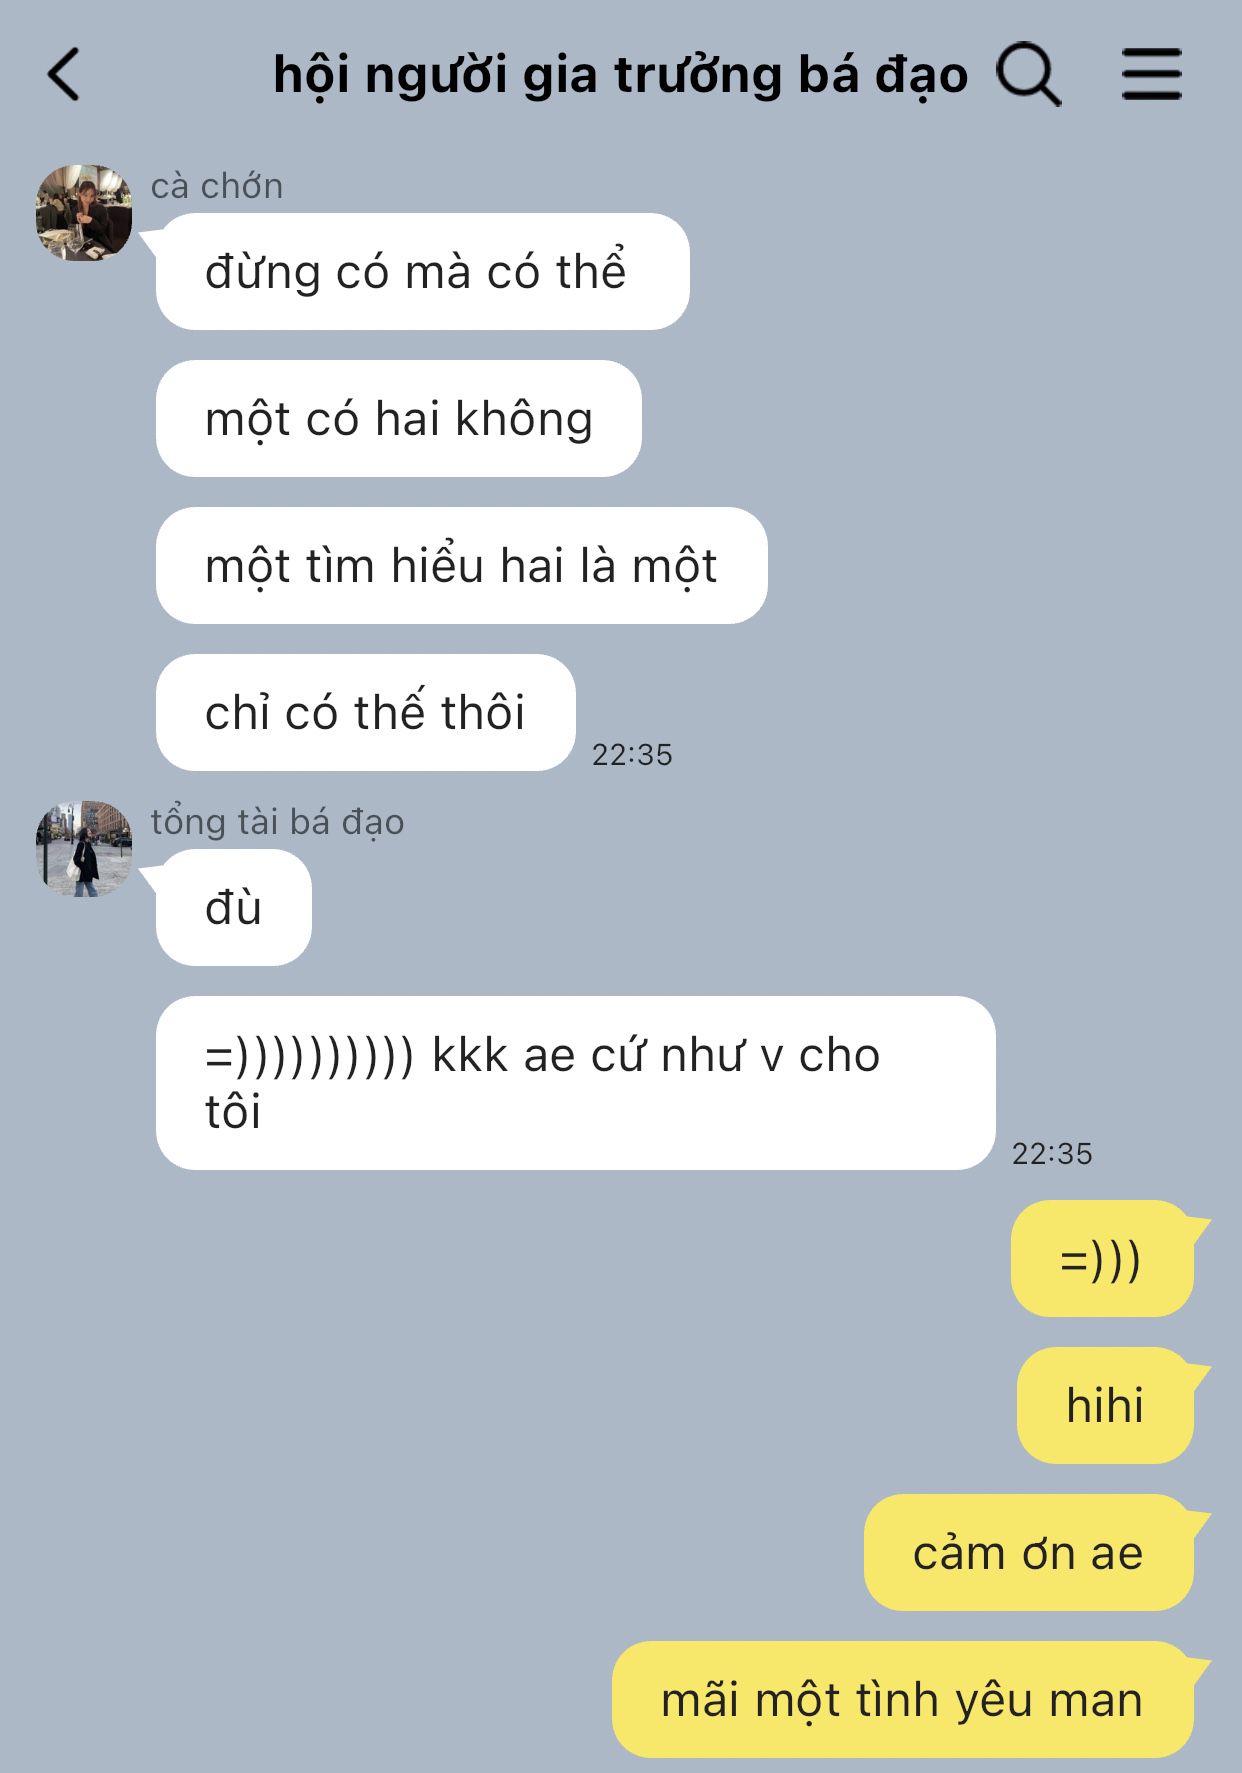Tap the message chỉ có thế thôi

[x=366, y=712]
